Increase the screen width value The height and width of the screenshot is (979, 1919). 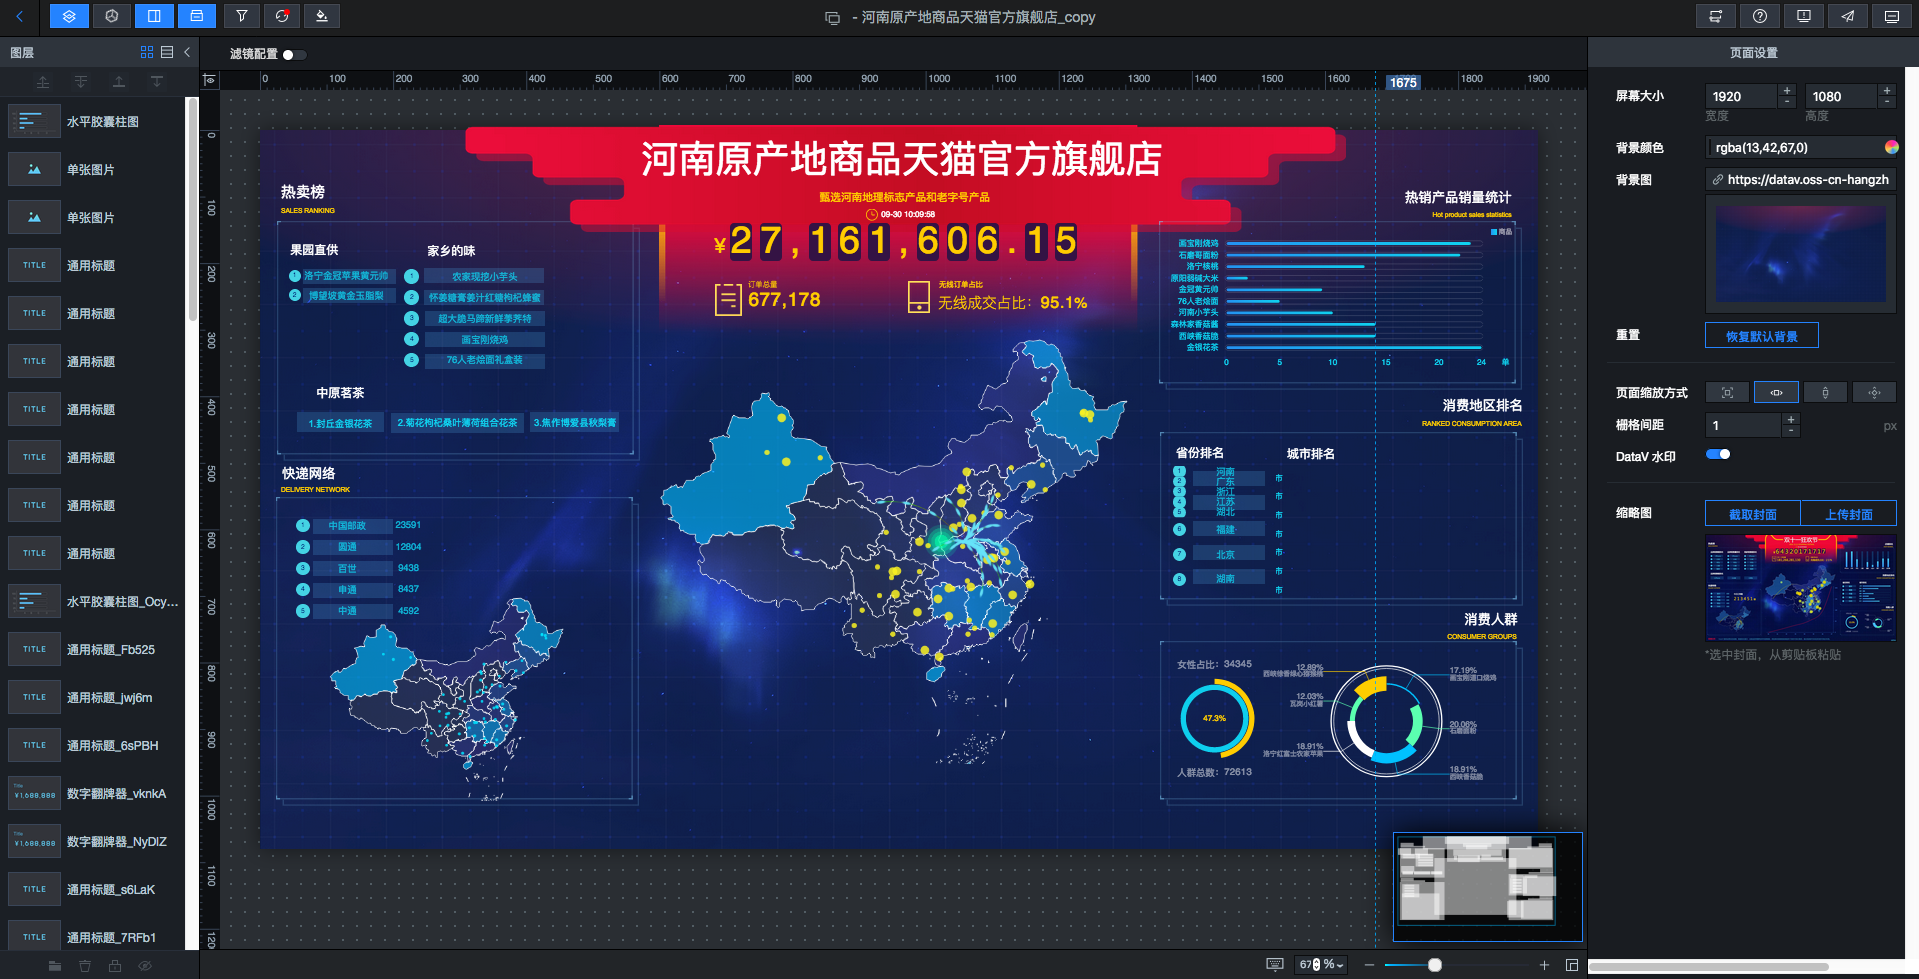[x=1787, y=91]
